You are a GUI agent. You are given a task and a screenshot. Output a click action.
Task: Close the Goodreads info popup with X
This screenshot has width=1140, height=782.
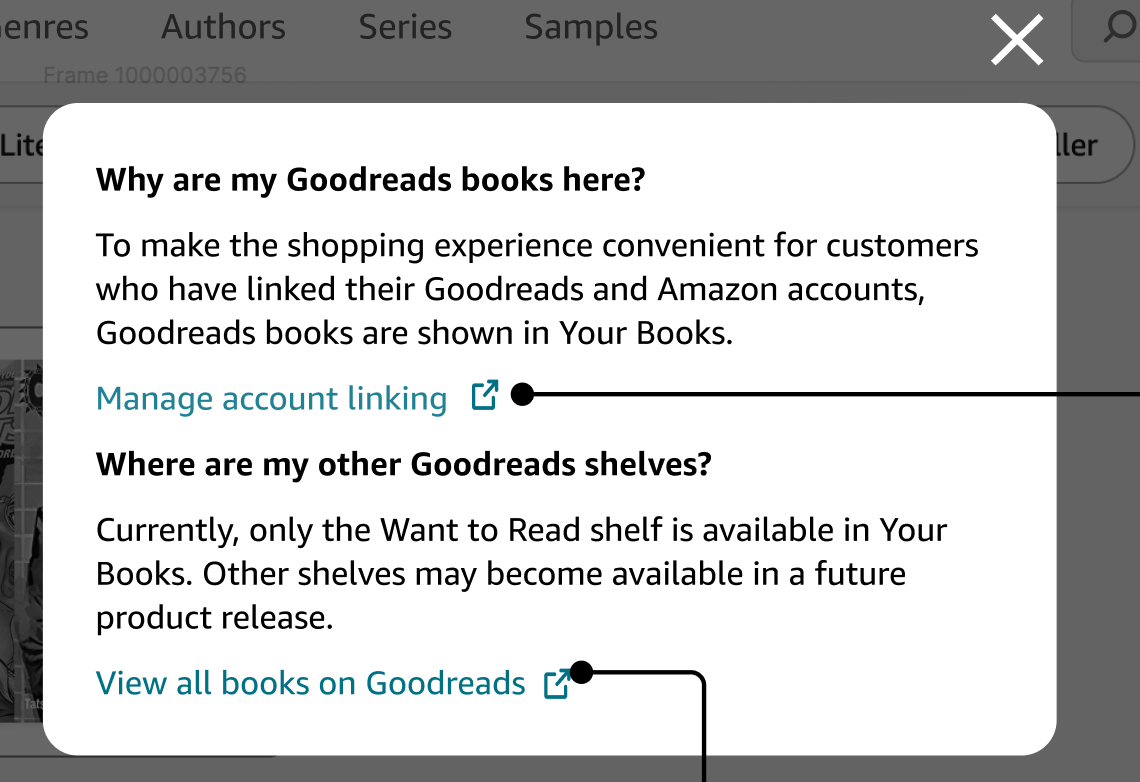tap(1017, 41)
